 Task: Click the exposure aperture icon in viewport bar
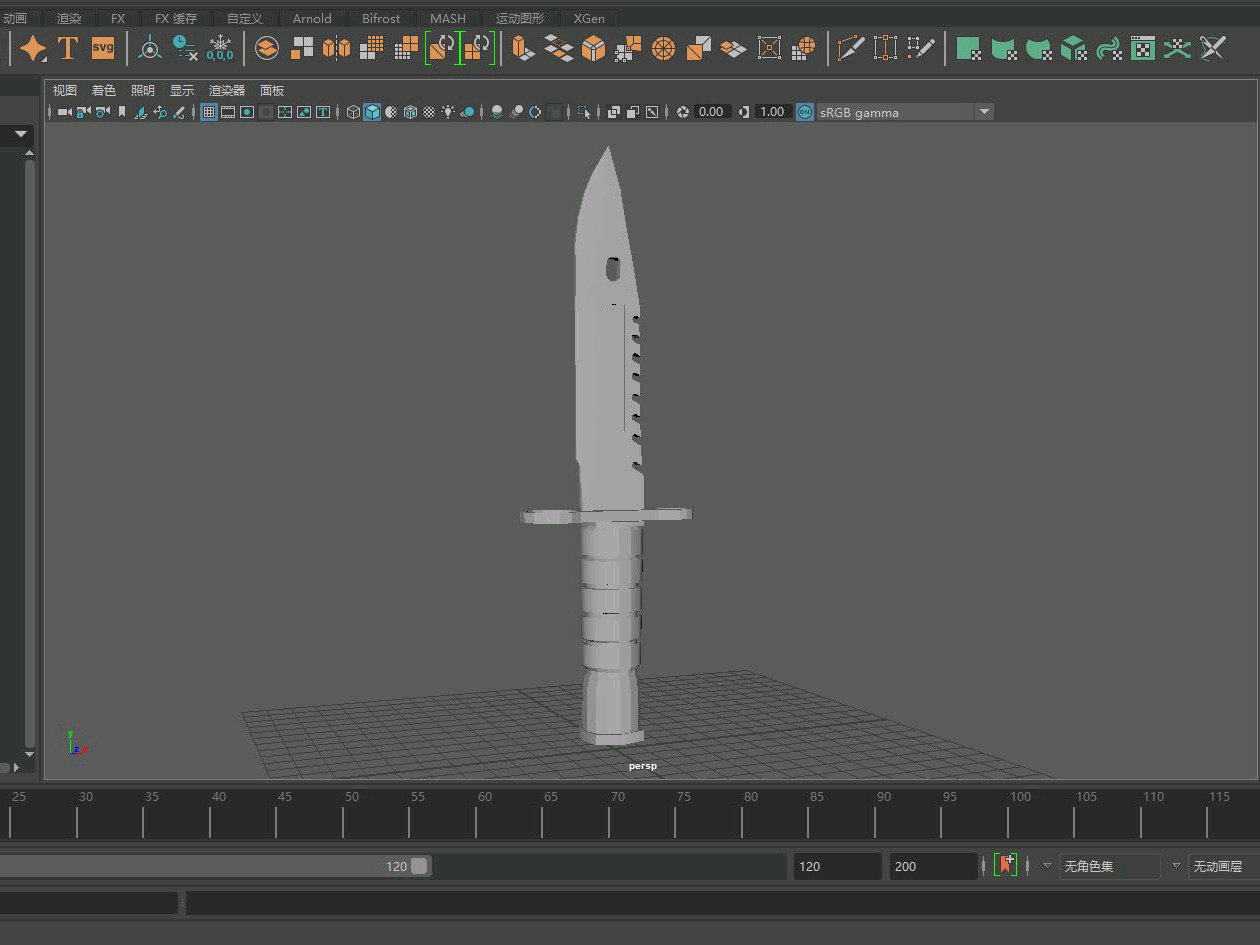[683, 112]
